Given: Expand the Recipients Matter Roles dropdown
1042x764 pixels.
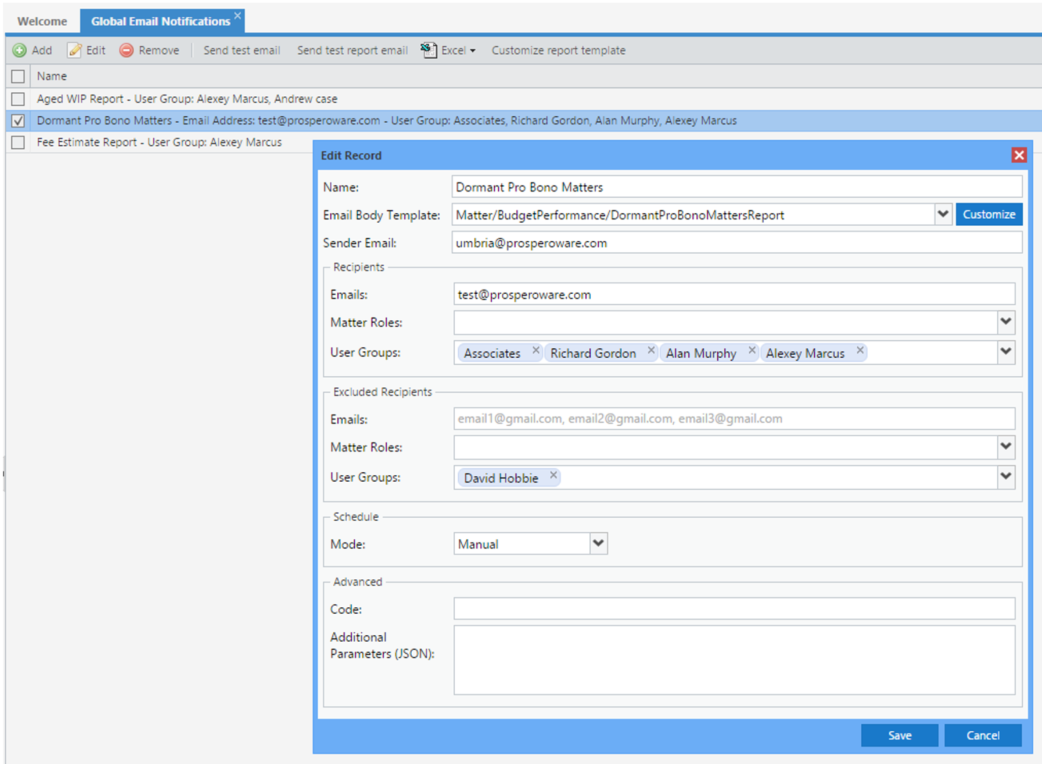Looking at the screenshot, I should pyautogui.click(x=1006, y=322).
